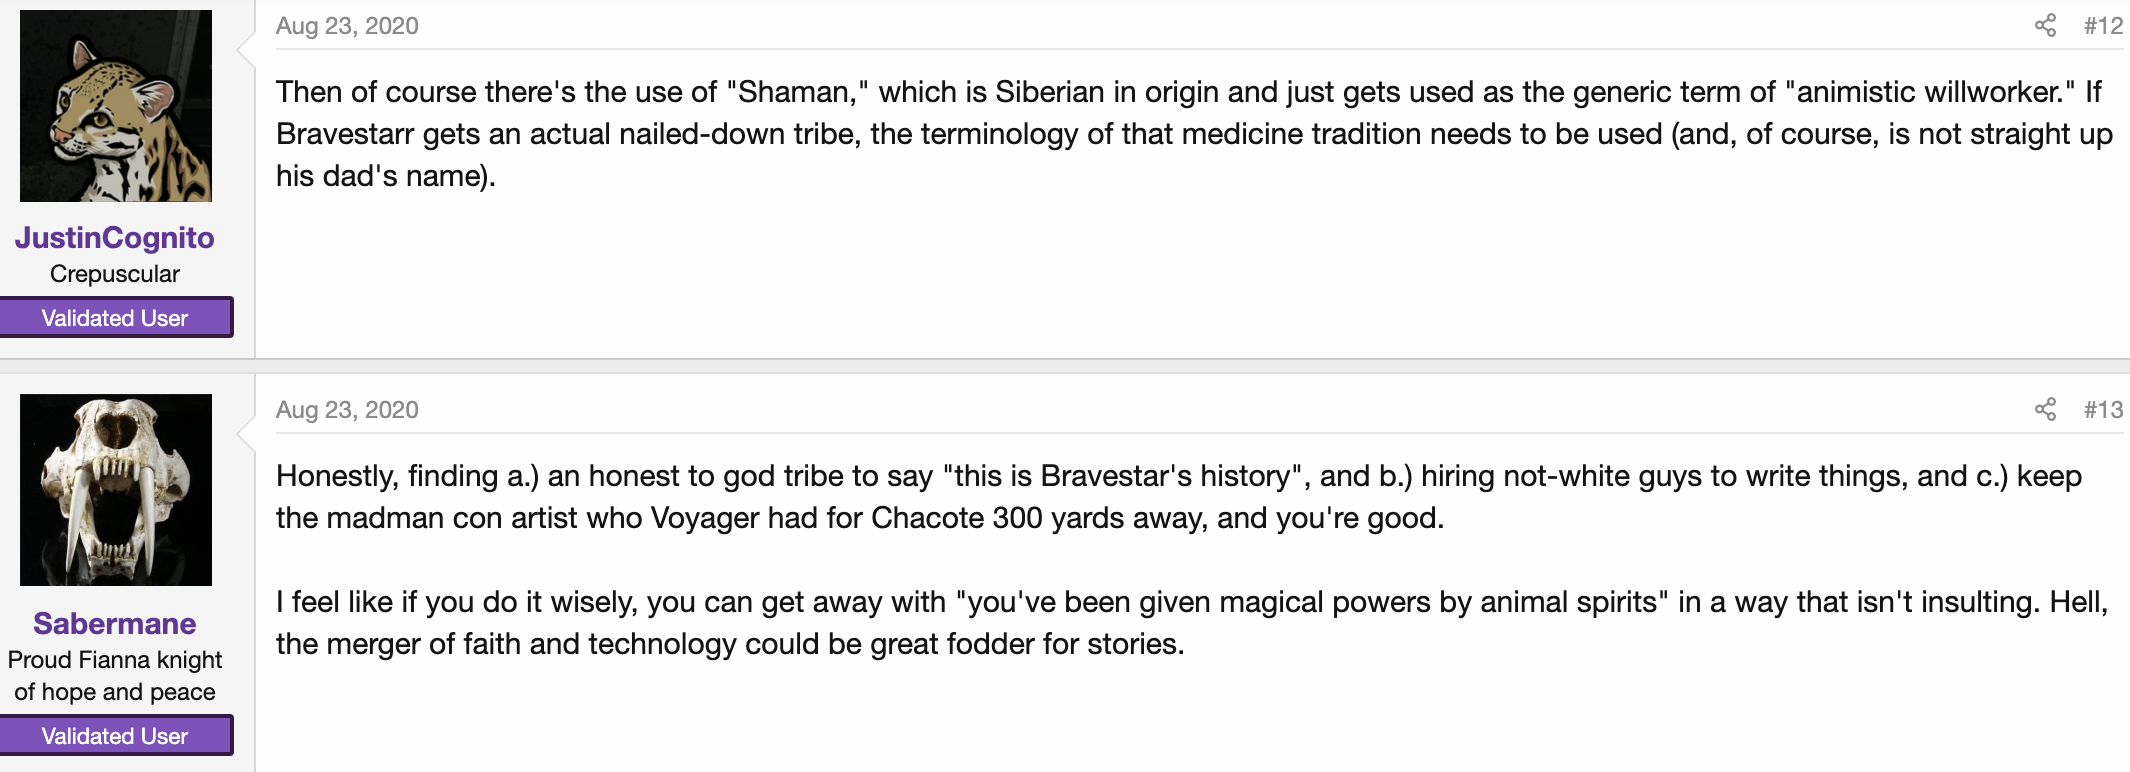The image size is (2130, 772).
Task: Click Validated User banner under JustinCognito
Action: pyautogui.click(x=115, y=318)
